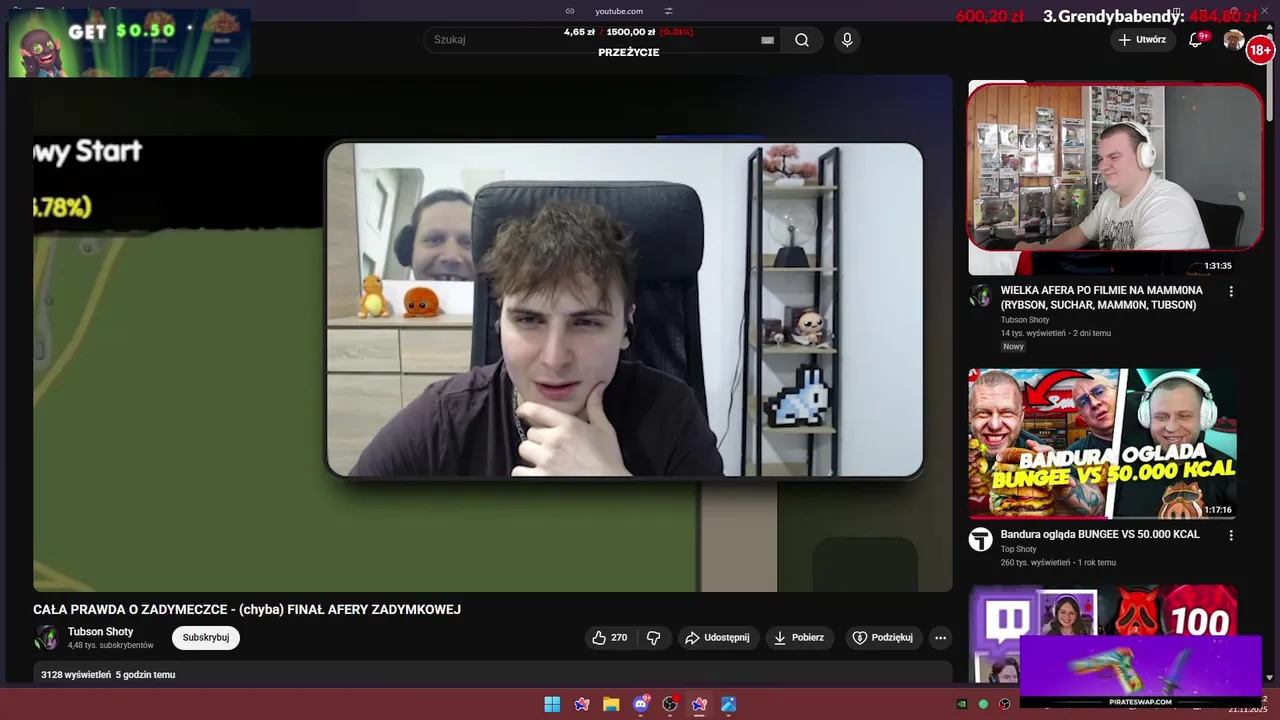Open WIELKA AFERA PO FILMIE video title
The height and width of the screenshot is (720, 1280).
[1102, 297]
